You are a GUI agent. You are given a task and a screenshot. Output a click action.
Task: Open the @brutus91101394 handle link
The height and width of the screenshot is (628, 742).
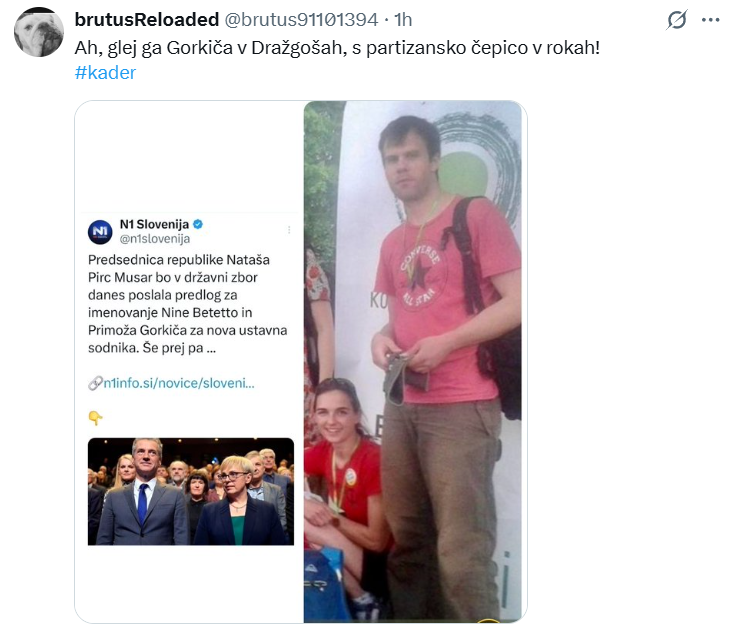coord(301,20)
